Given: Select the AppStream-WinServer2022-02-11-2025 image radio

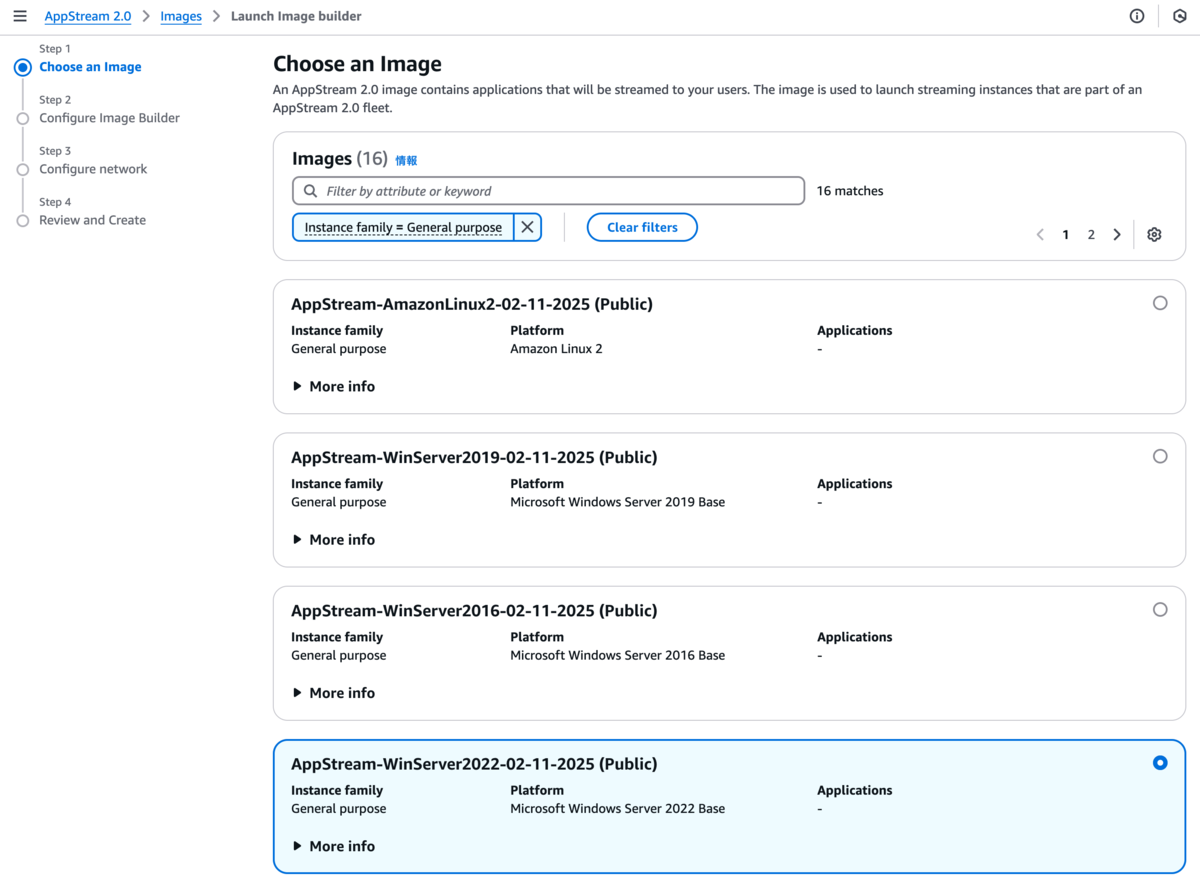Looking at the screenshot, I should pos(1160,762).
